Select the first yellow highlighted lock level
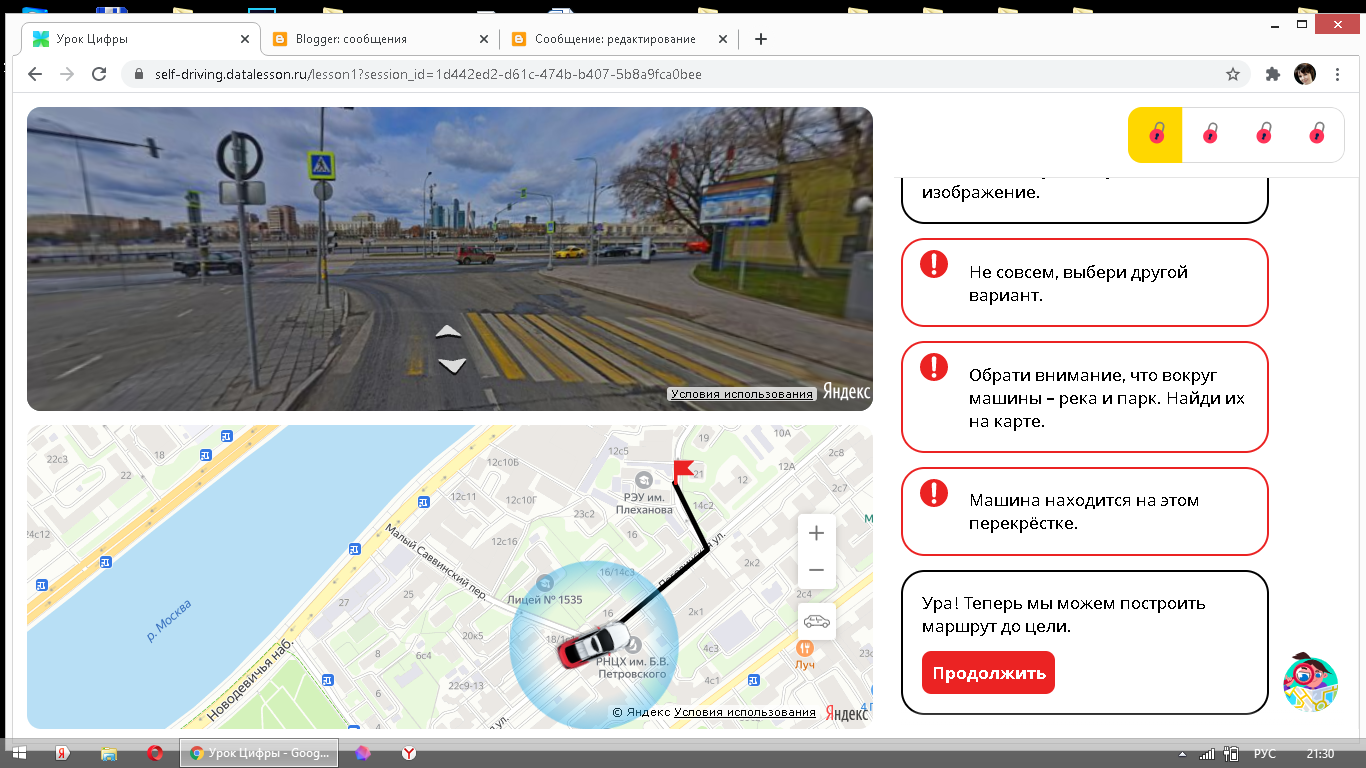The image size is (1366, 768). pos(1156,134)
